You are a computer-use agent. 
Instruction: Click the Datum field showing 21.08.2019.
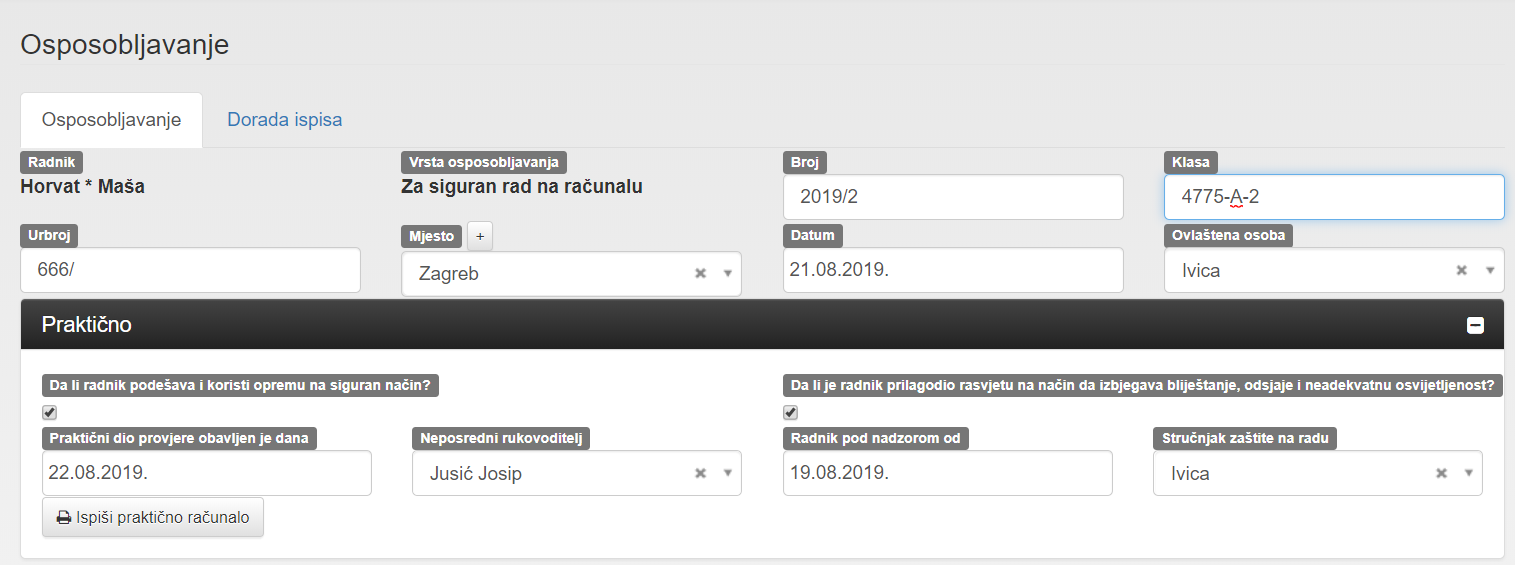tap(952, 270)
